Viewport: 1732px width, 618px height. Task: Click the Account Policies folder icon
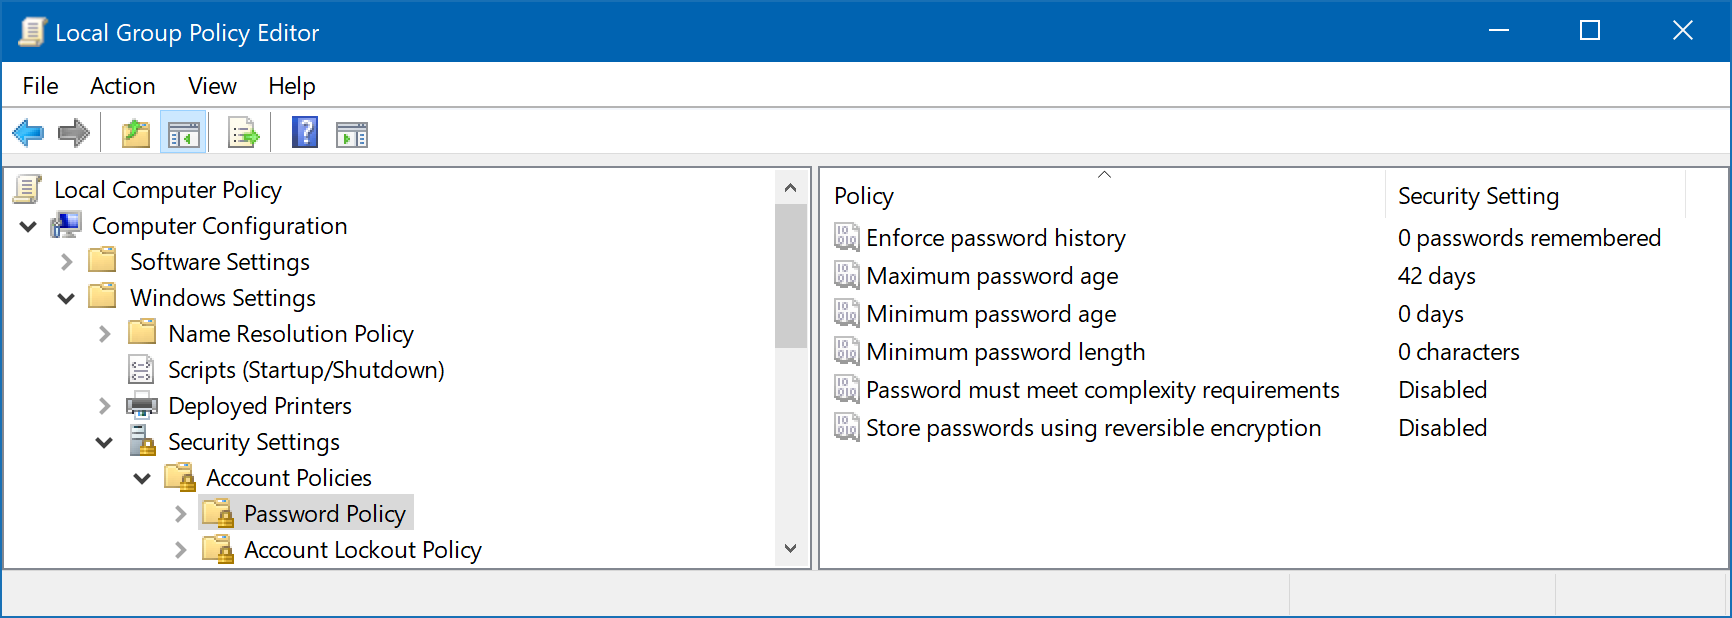tap(180, 477)
